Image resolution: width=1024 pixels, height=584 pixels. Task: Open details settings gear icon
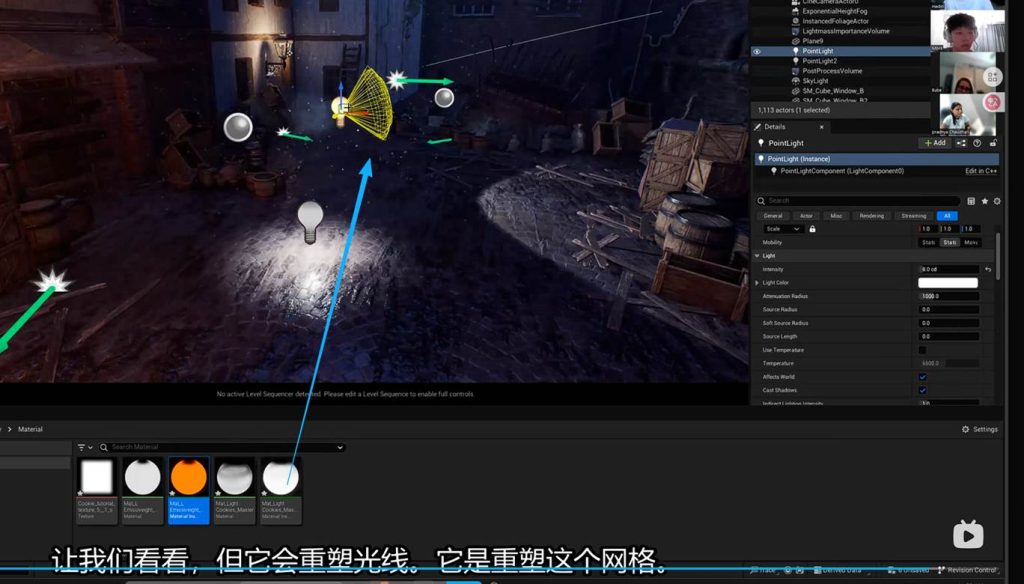pyautogui.click(x=996, y=201)
